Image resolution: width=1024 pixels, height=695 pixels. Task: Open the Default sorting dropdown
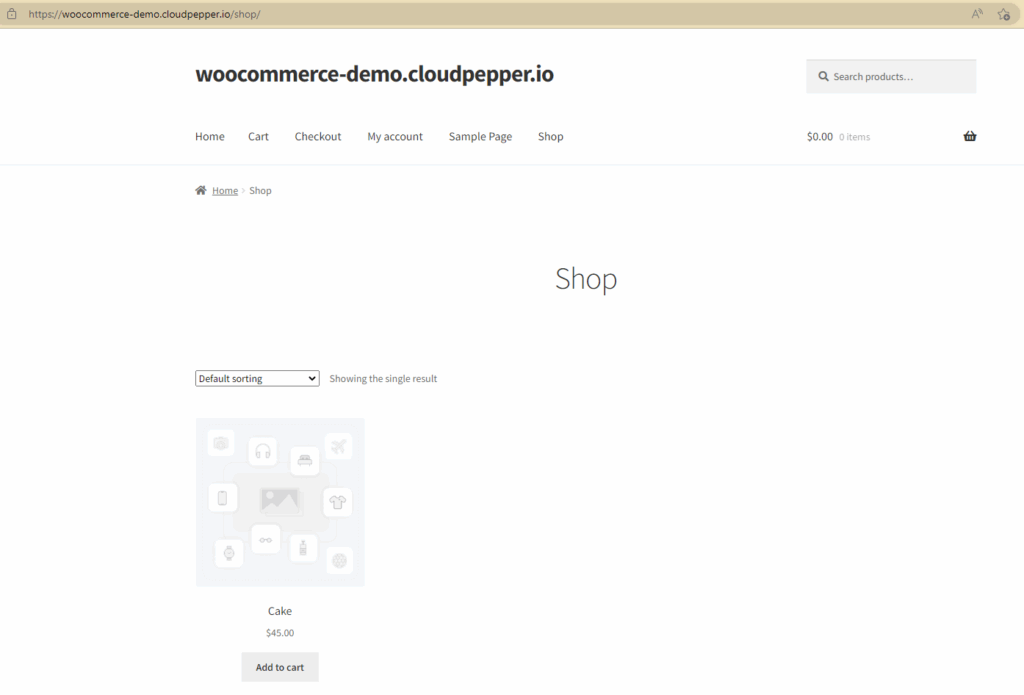(x=256, y=378)
